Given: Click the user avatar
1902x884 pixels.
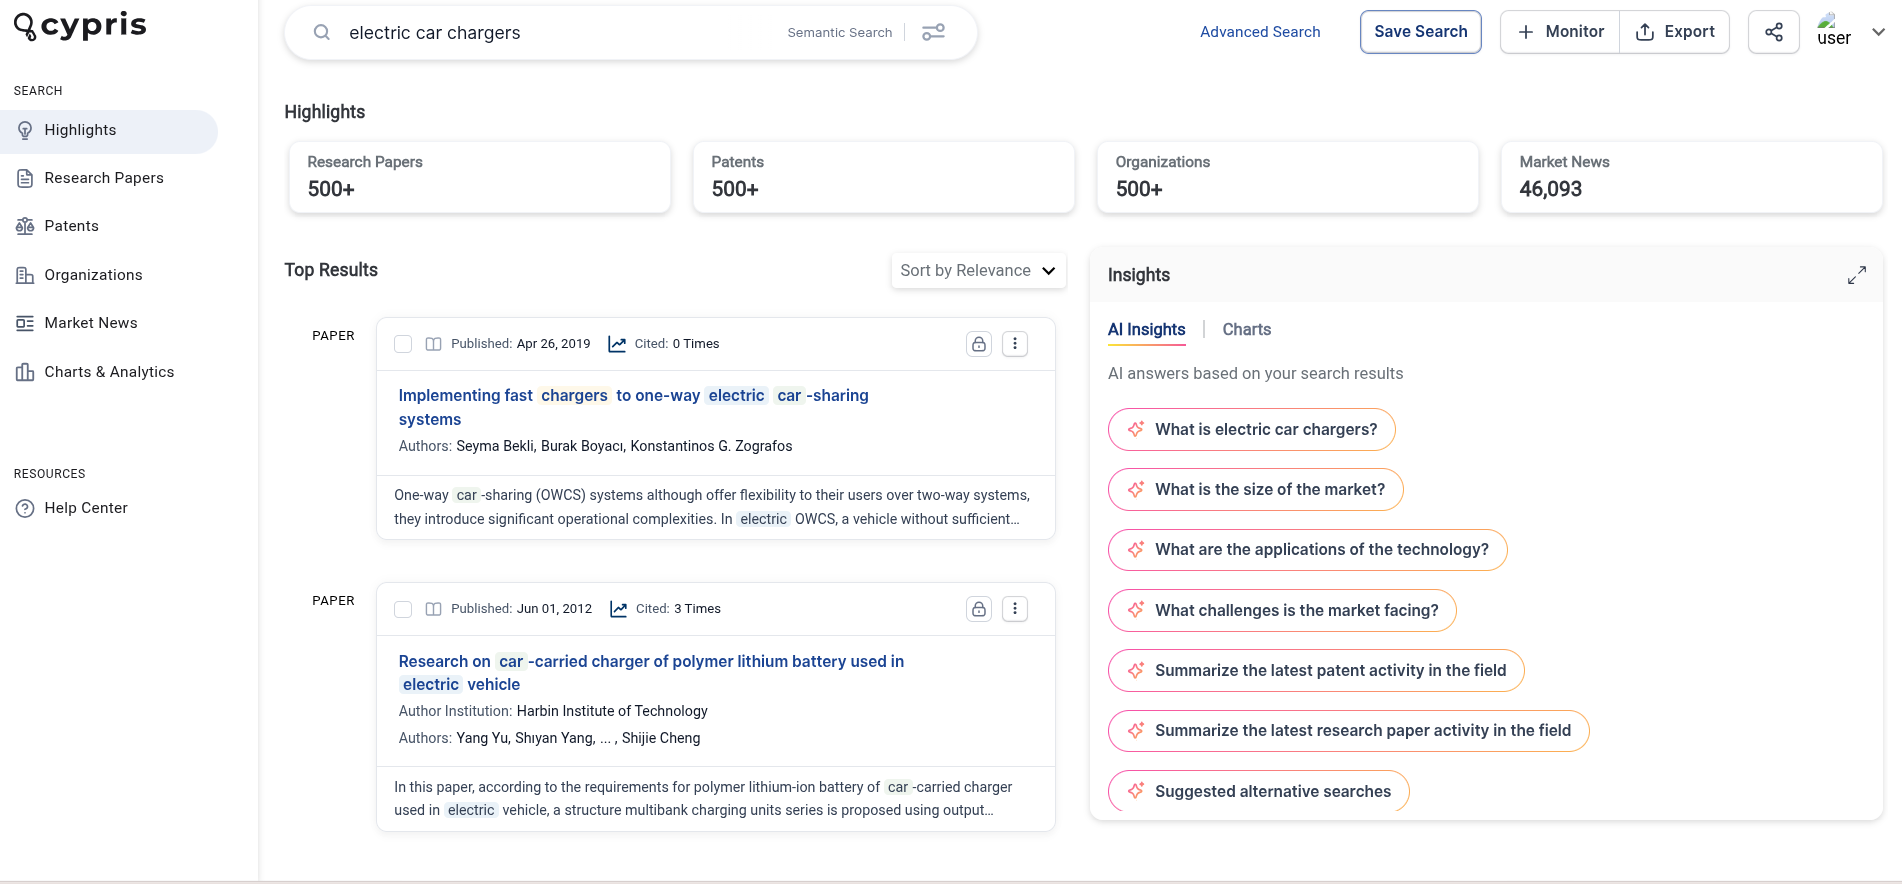Looking at the screenshot, I should [1833, 31].
